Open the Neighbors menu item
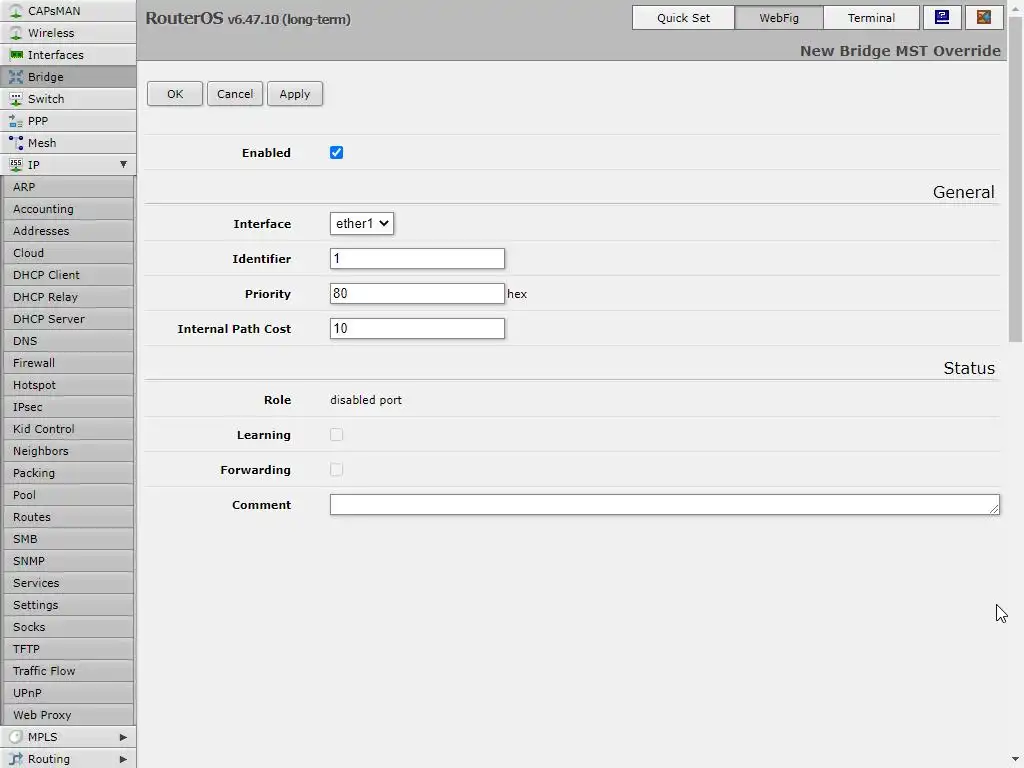The height and width of the screenshot is (768, 1024). (x=69, y=451)
